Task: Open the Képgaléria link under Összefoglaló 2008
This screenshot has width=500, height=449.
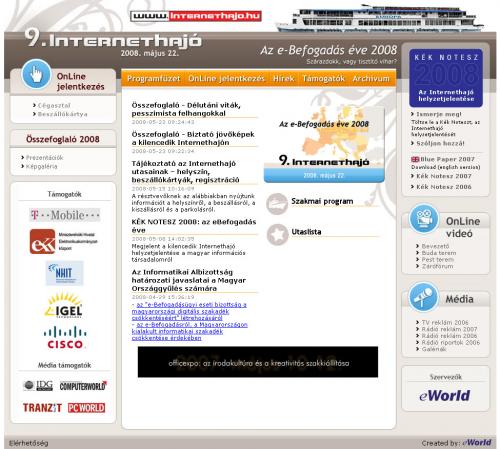Action: coord(42,166)
